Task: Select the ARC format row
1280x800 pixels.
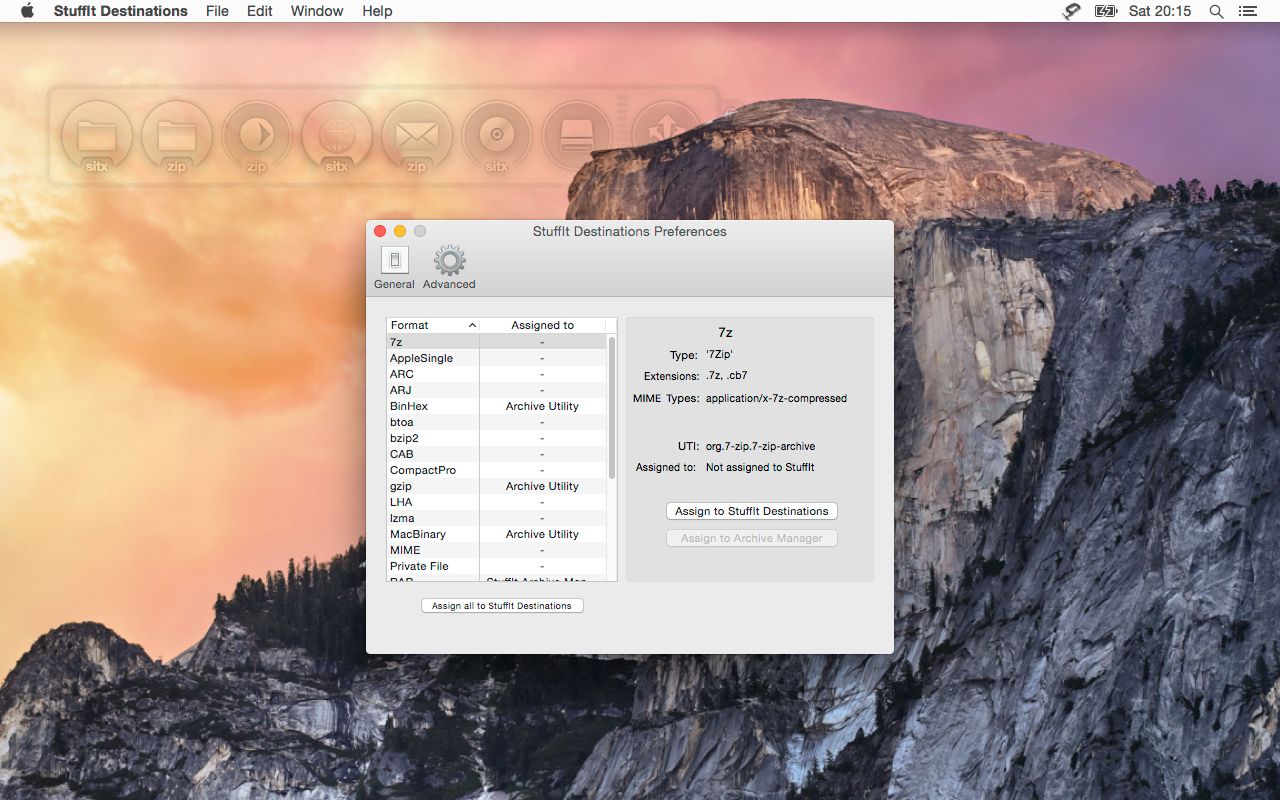Action: pyautogui.click(x=497, y=374)
